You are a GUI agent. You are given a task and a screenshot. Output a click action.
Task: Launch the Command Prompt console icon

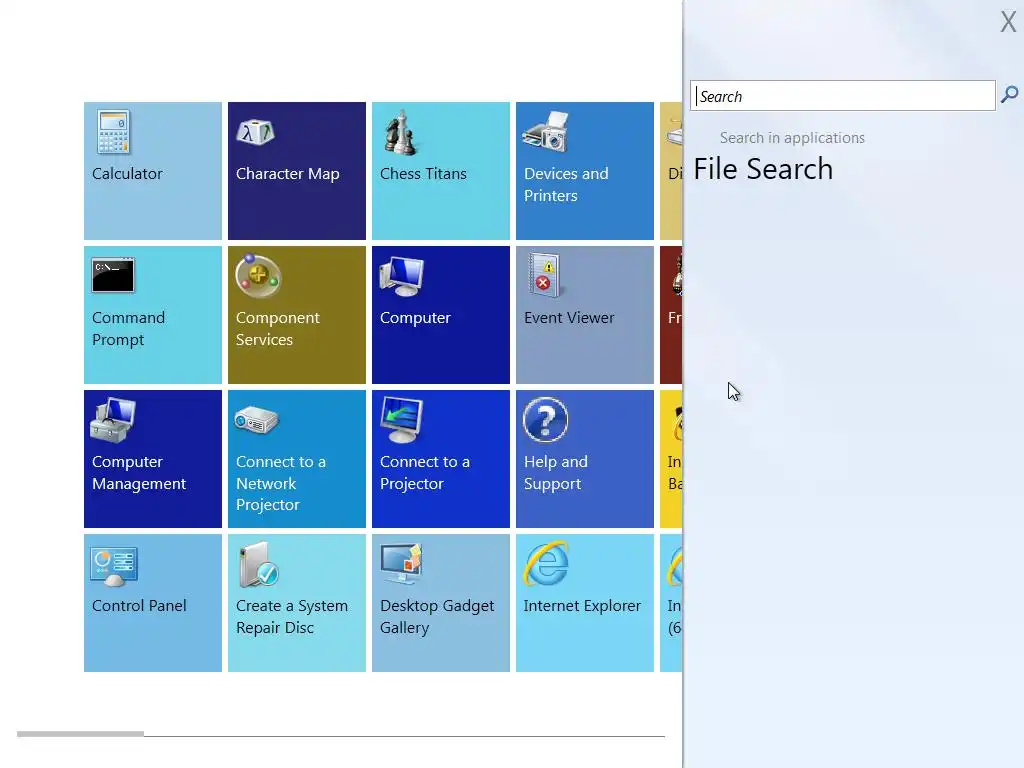pyautogui.click(x=113, y=276)
